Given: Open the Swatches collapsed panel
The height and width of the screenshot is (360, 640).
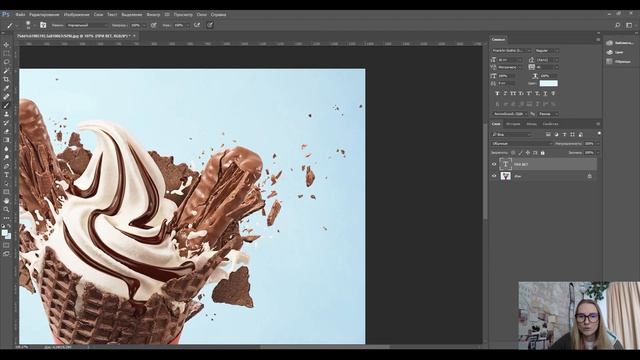Looking at the screenshot, I should pyautogui.click(x=618, y=62).
